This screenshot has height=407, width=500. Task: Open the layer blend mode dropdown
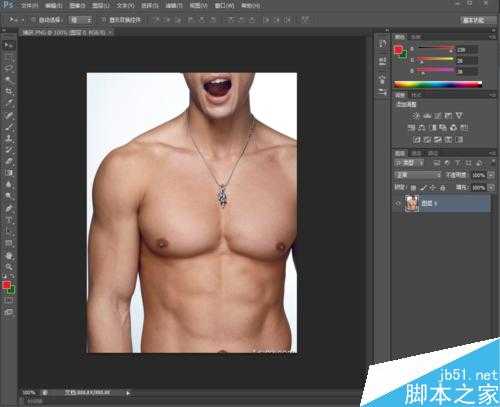point(418,175)
